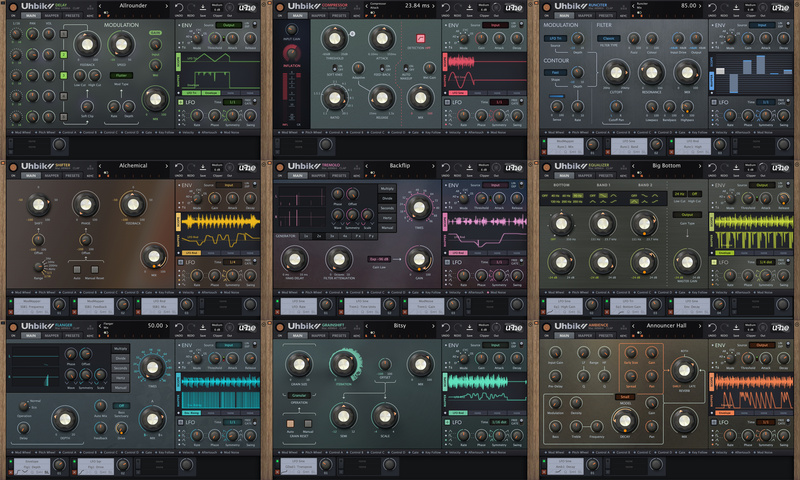This screenshot has width=800, height=480.
Task: Select 2x generator button in Tremolo
Action: tap(319, 236)
